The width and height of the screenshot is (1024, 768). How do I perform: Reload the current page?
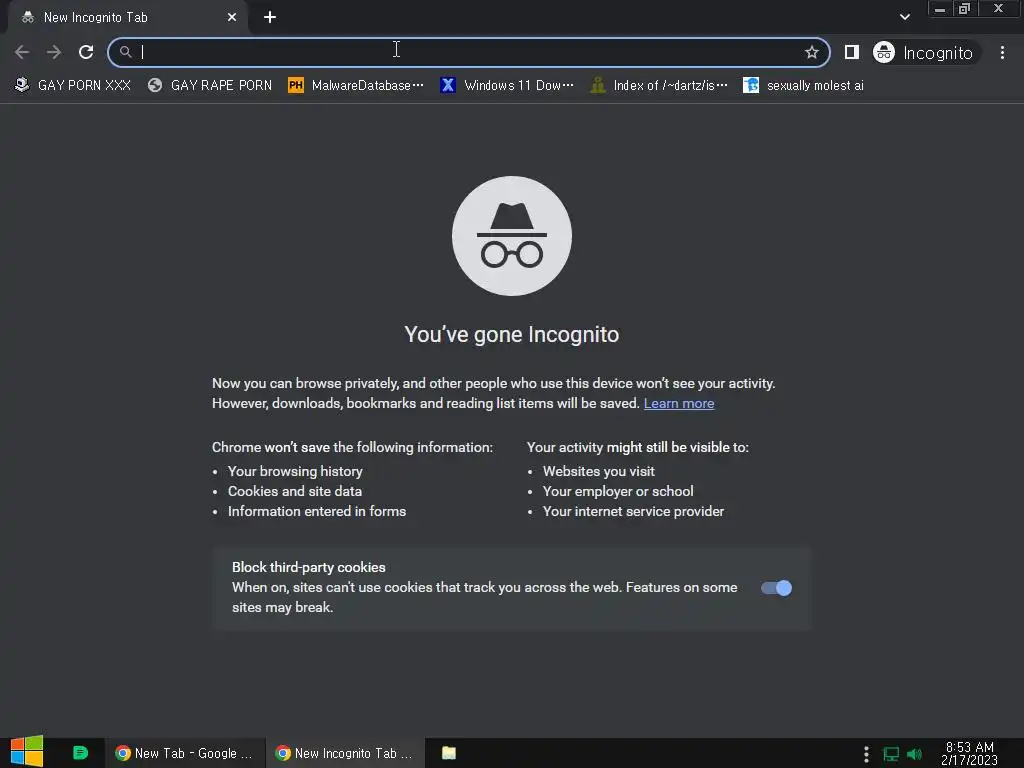[86, 52]
